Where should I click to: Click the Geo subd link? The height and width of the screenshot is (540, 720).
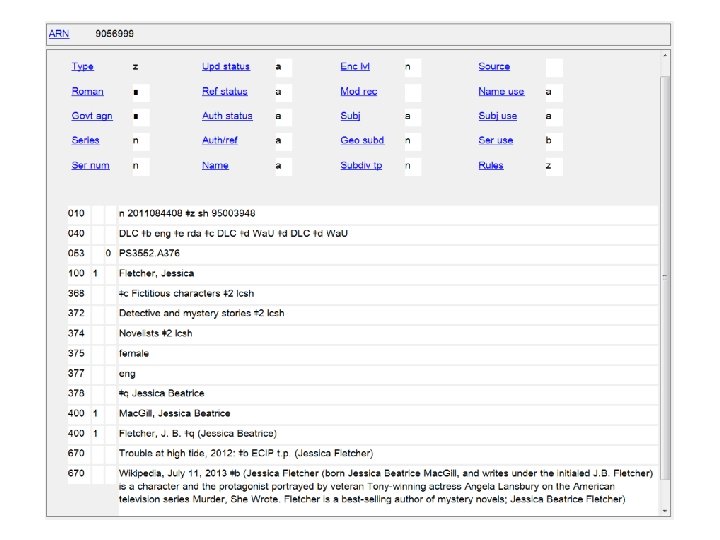362,141
